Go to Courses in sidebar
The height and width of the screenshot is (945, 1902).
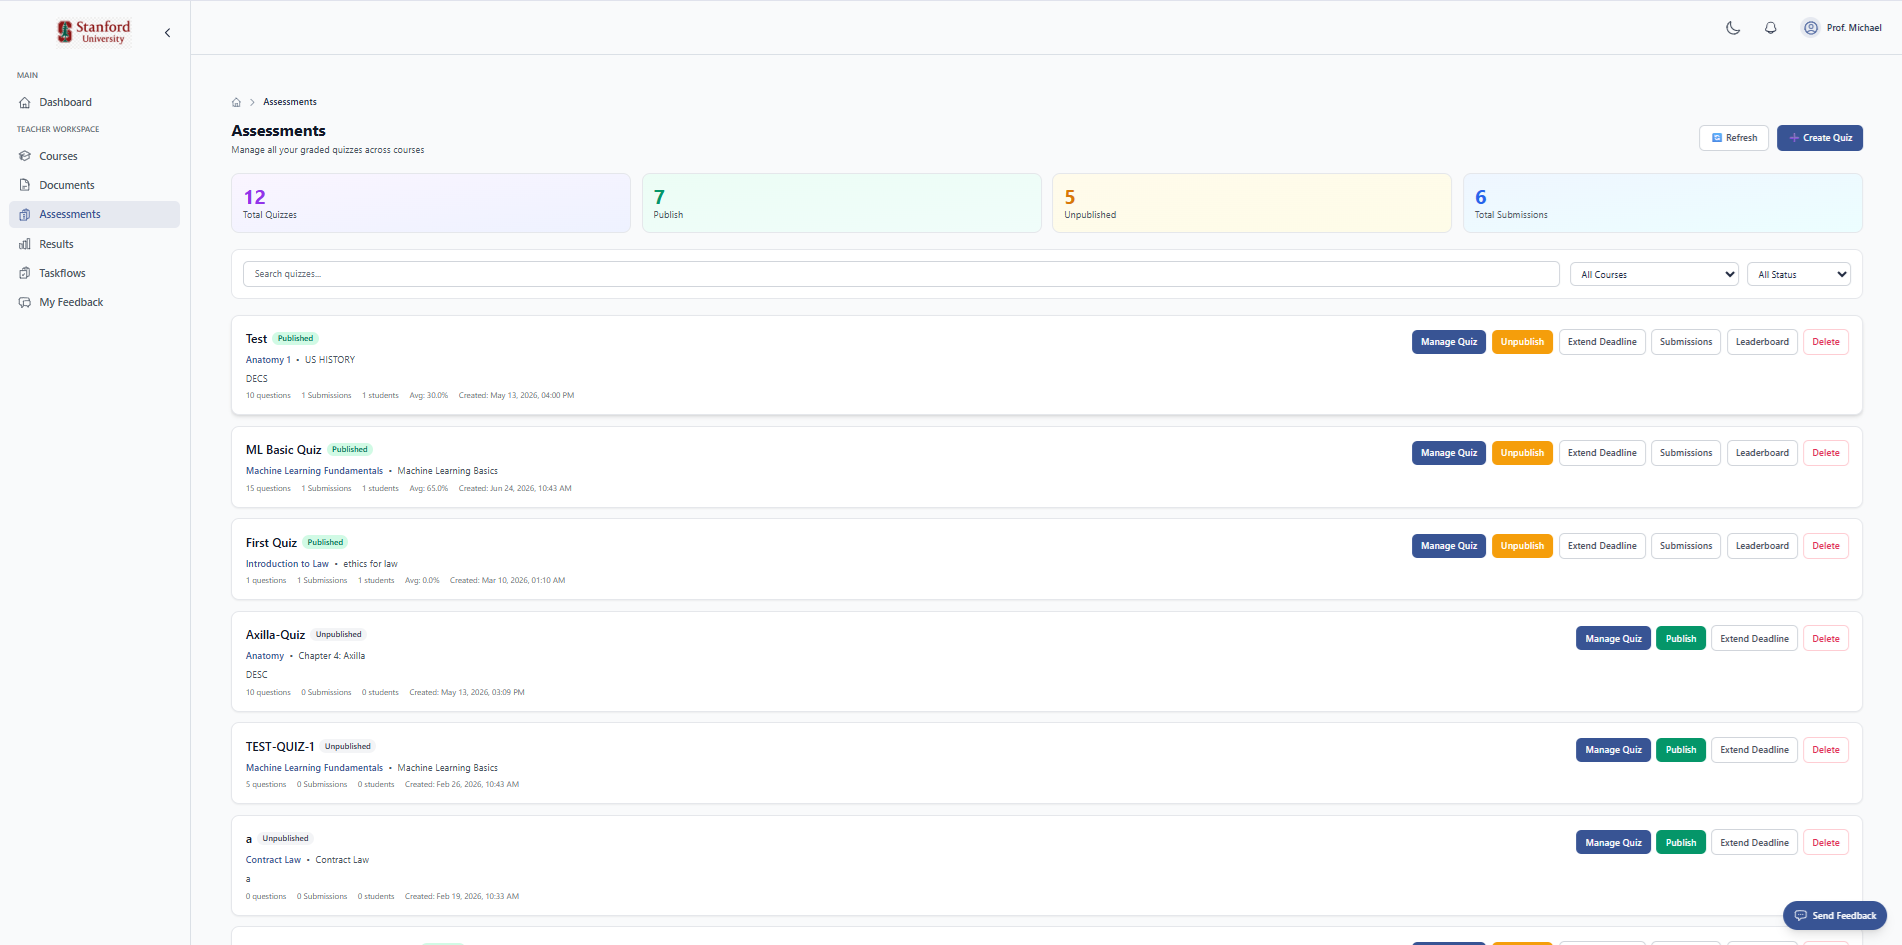tap(94, 156)
